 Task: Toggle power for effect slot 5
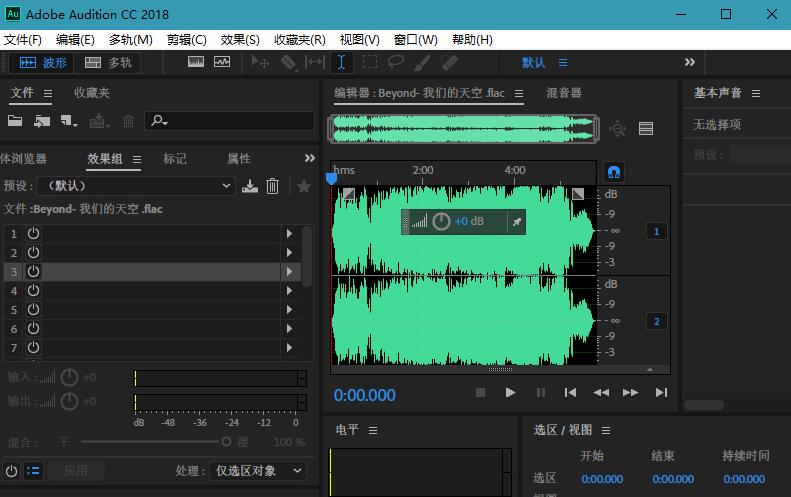(33, 310)
